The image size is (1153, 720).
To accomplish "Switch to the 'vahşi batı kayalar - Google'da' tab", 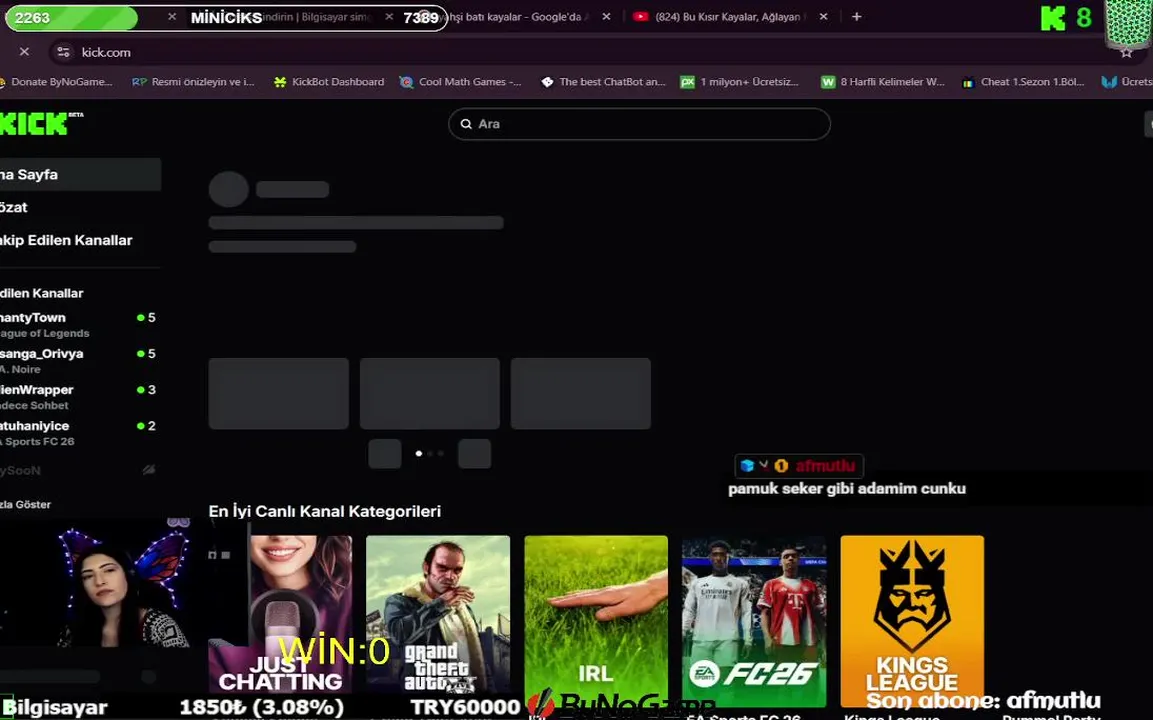I will click(x=515, y=16).
